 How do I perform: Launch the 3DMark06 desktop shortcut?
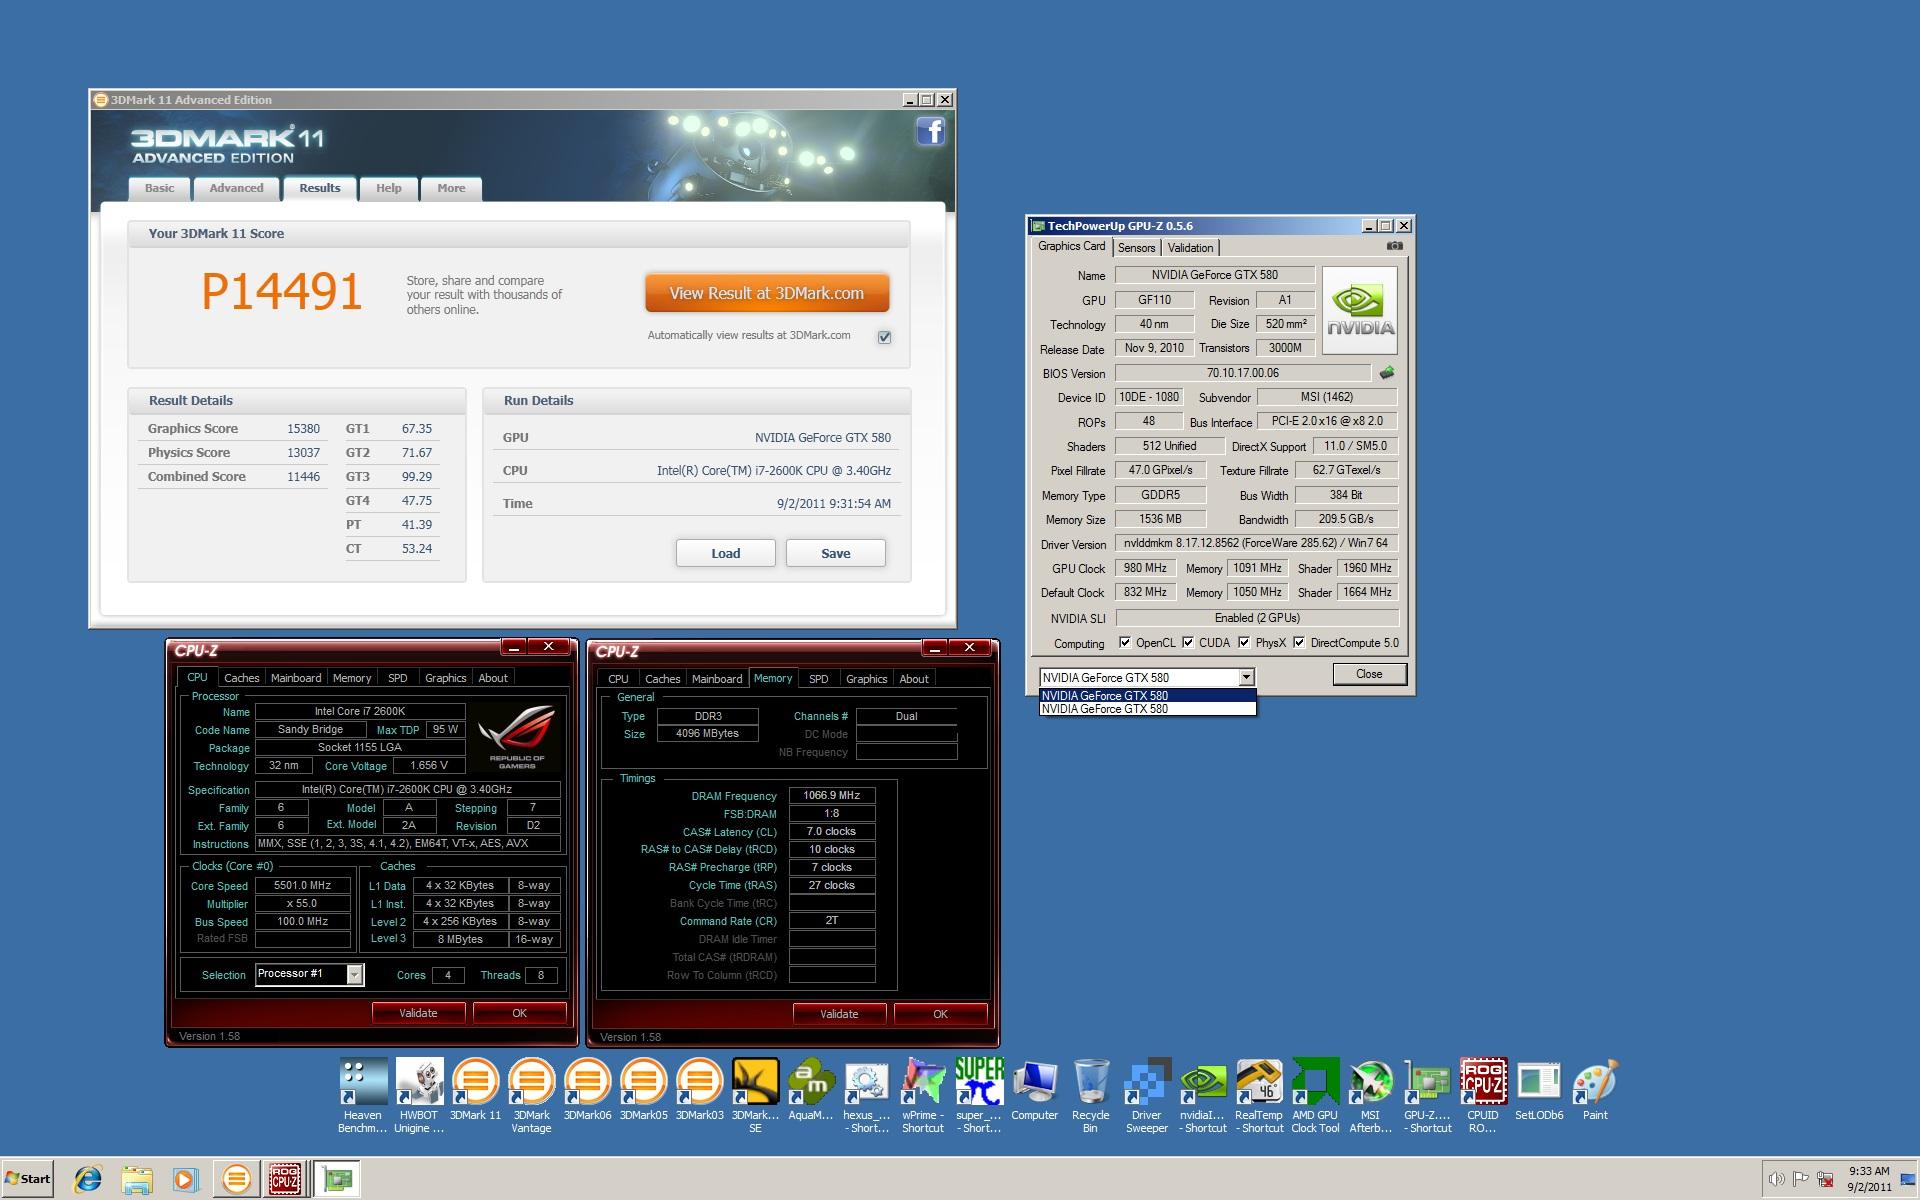(587, 1090)
